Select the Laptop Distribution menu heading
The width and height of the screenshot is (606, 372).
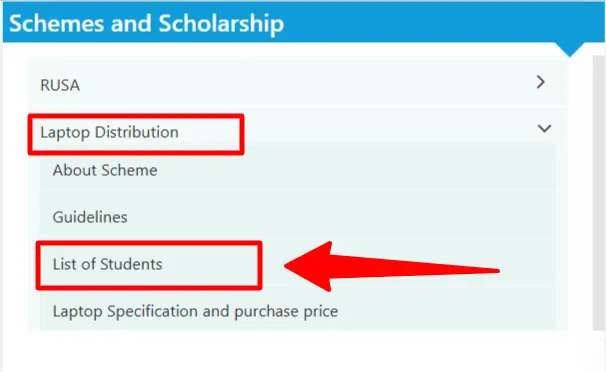click(x=109, y=132)
